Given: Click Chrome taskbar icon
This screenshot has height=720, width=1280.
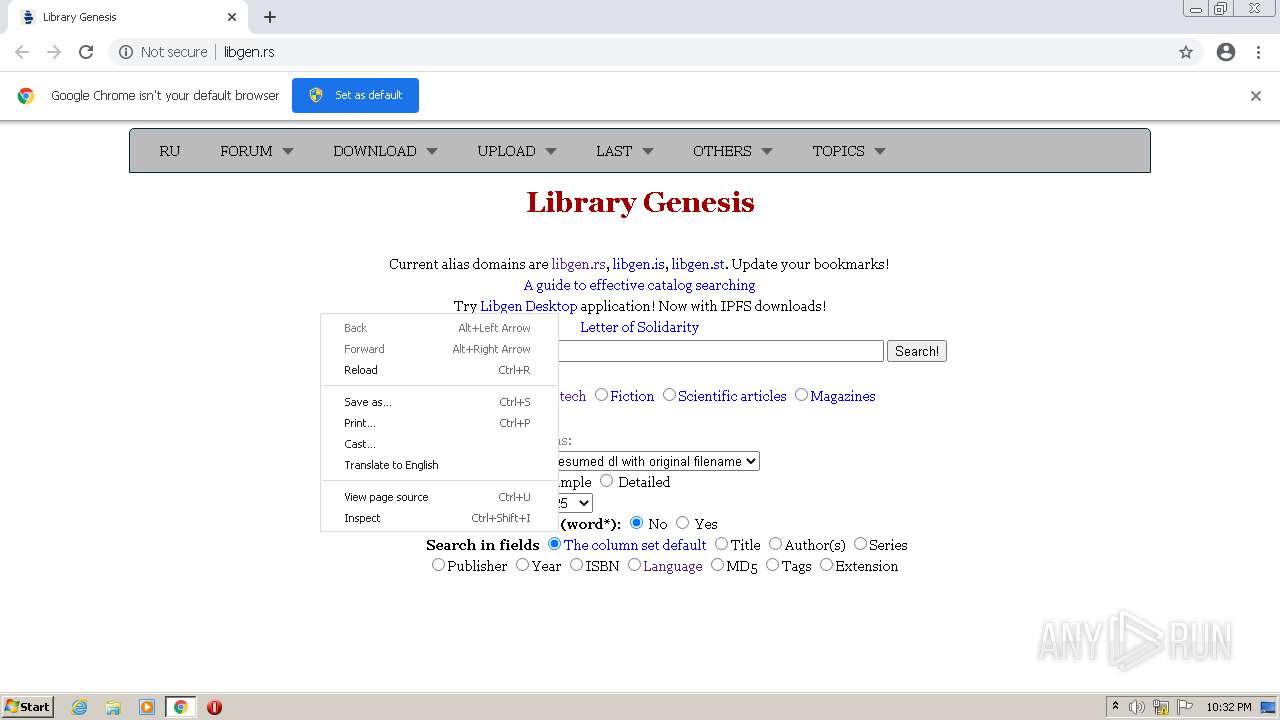Looking at the screenshot, I should point(180,707).
